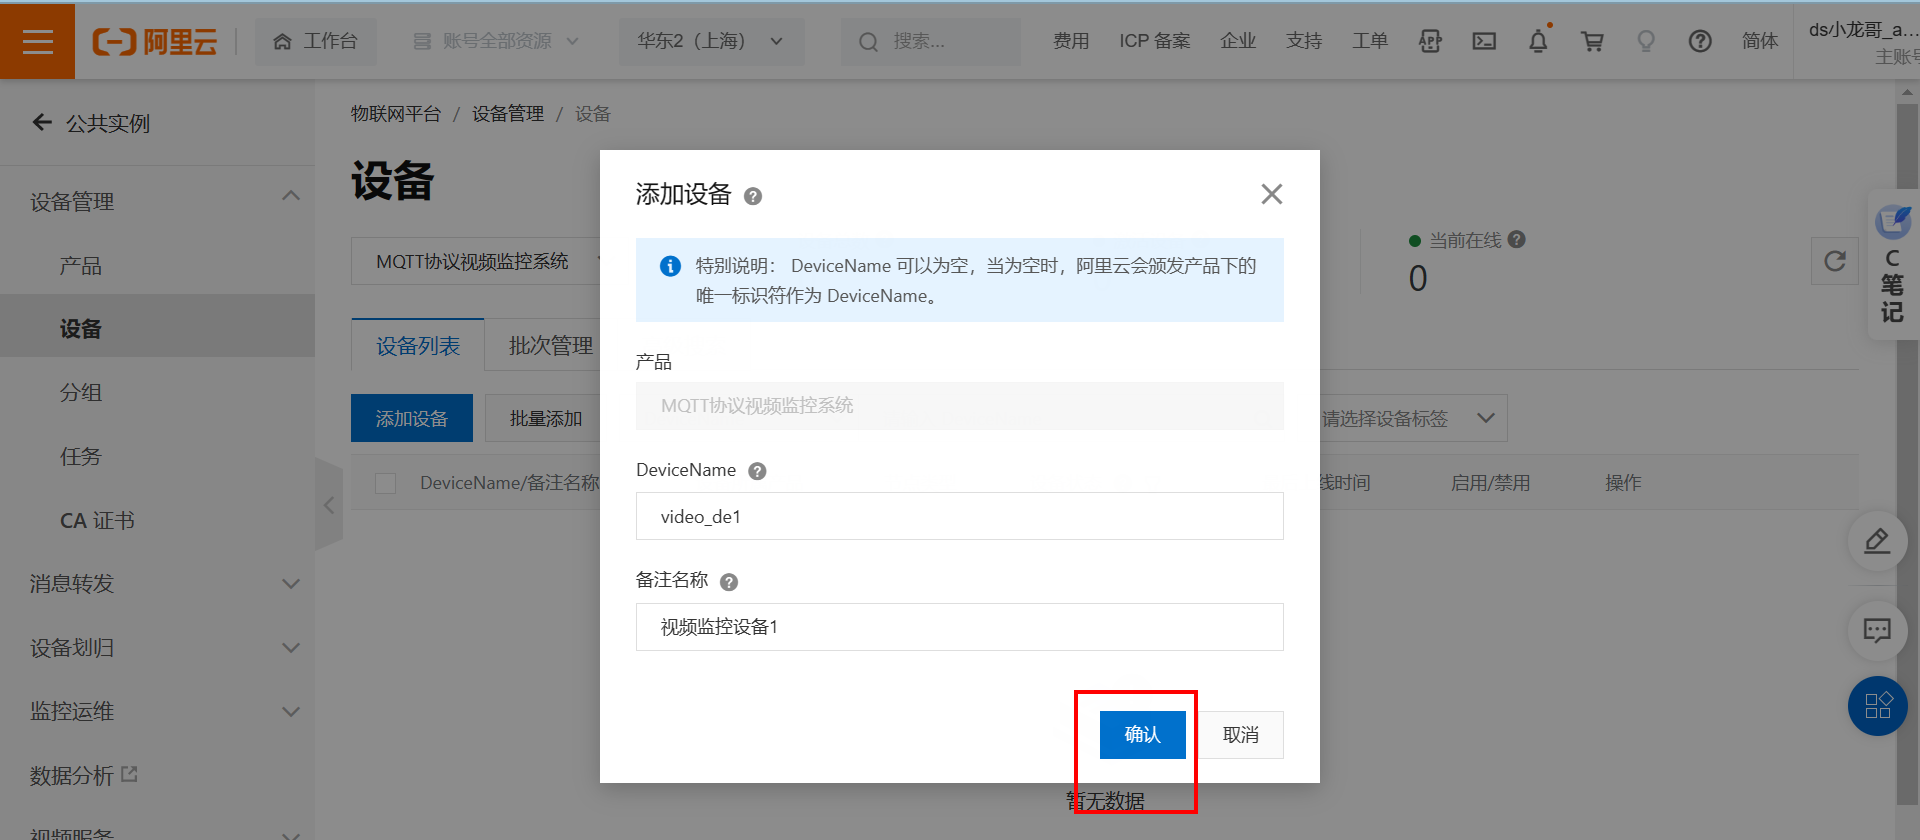
Task: Open the floating chat feedback icon
Action: 1877,630
